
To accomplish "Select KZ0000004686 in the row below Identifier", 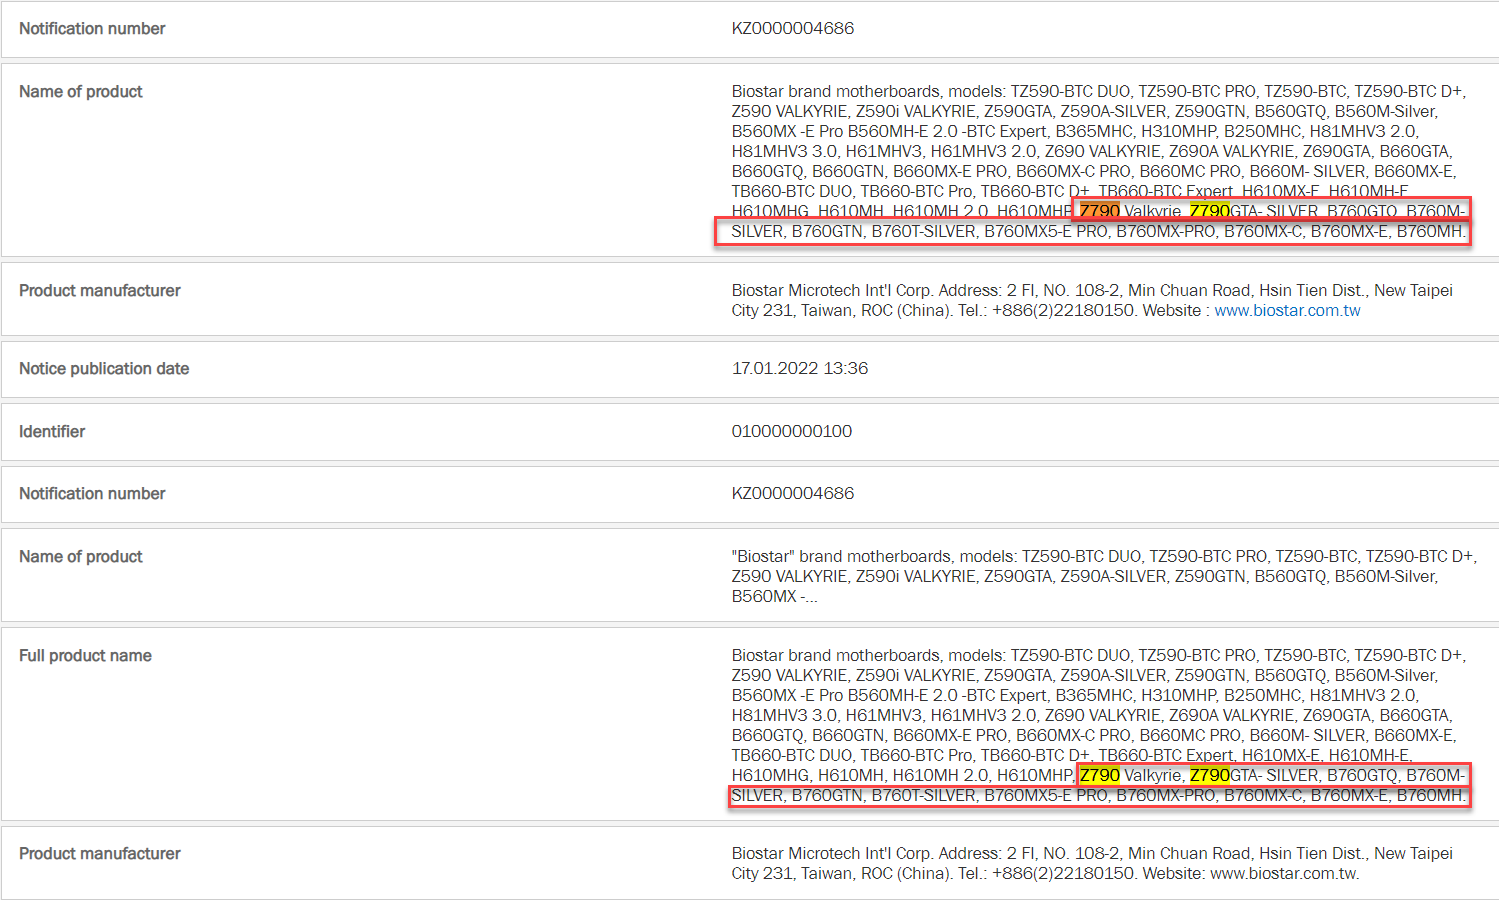I will (x=793, y=493).
